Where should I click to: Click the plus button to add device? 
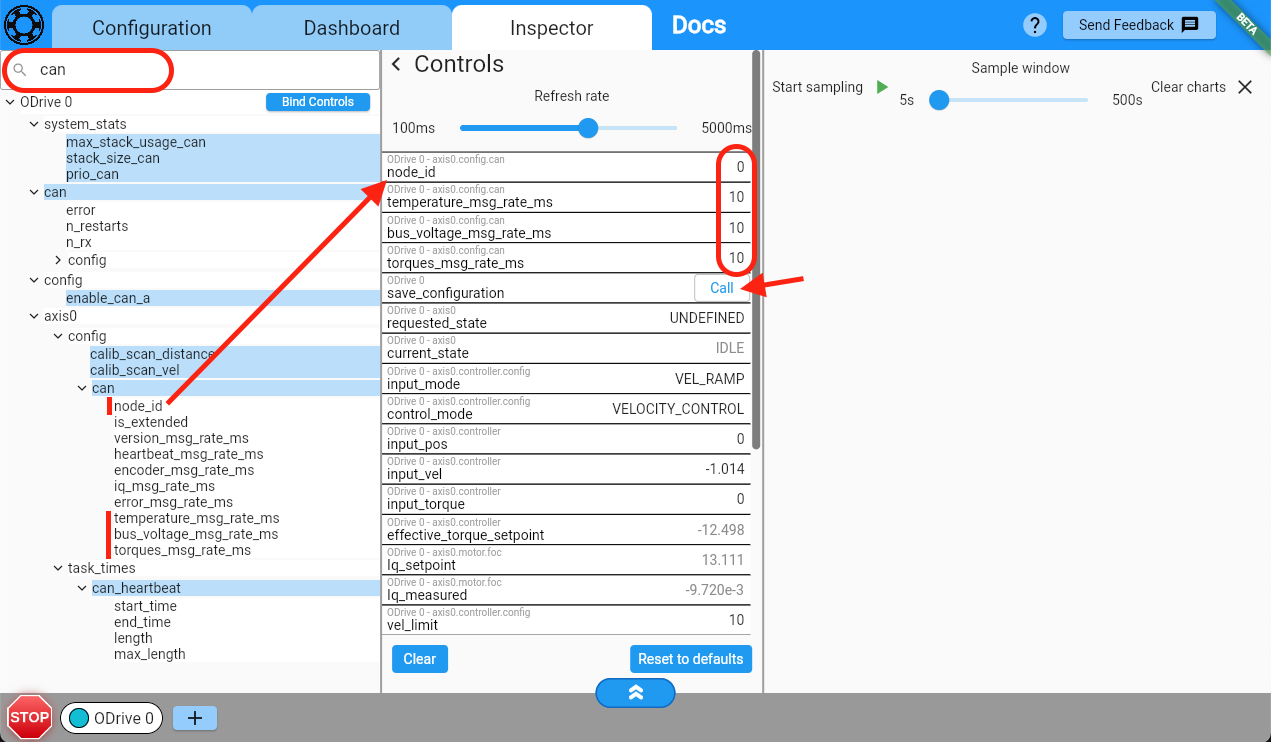pyautogui.click(x=195, y=718)
